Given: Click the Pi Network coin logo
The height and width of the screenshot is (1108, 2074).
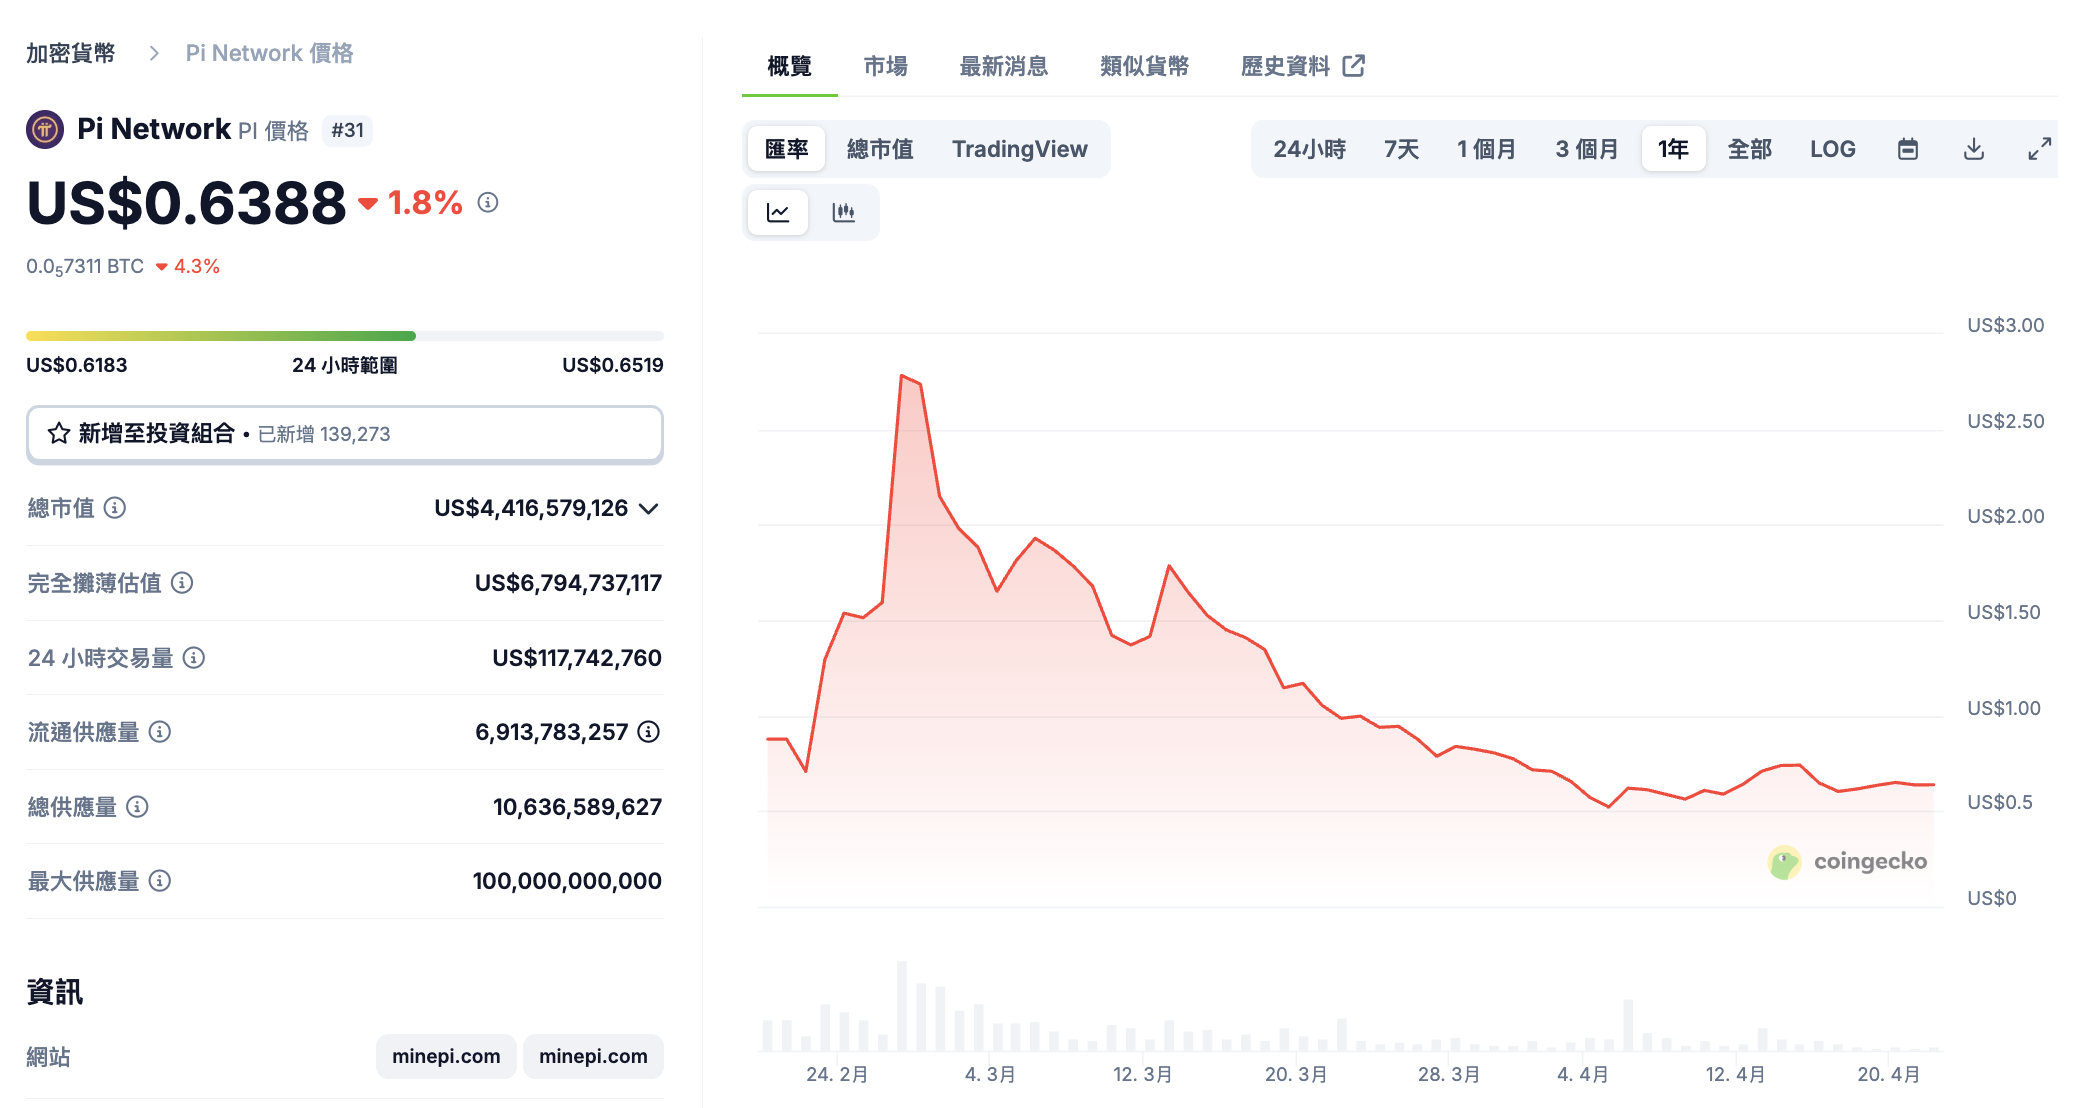Looking at the screenshot, I should (43, 129).
